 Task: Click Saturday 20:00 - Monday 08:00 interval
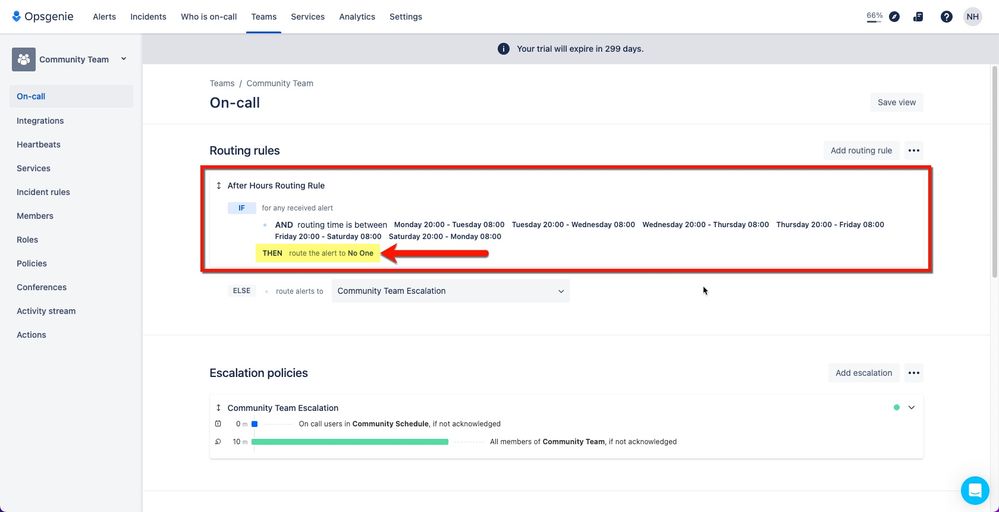(x=445, y=237)
